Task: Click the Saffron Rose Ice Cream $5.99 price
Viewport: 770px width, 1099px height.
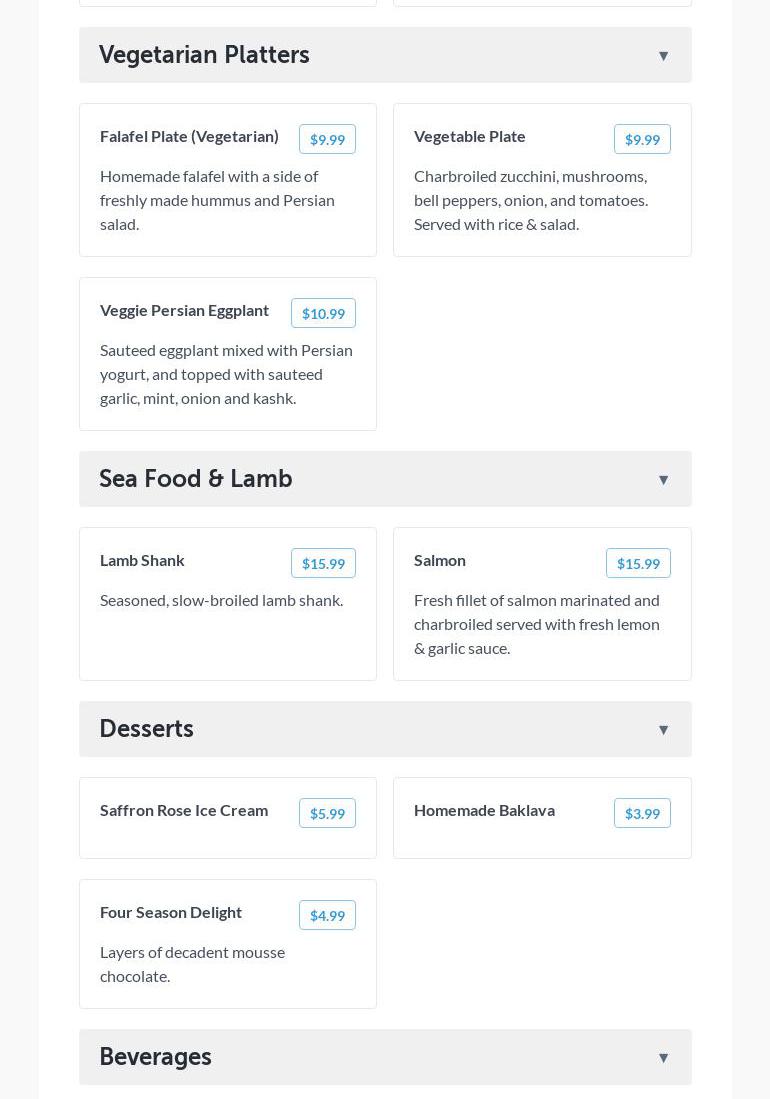Action: coord(327,813)
